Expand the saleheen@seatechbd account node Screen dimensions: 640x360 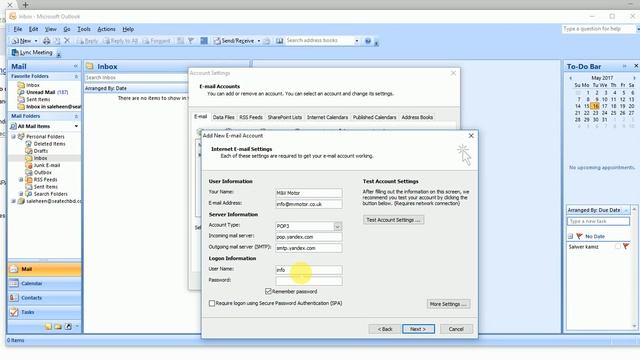pos(13,201)
